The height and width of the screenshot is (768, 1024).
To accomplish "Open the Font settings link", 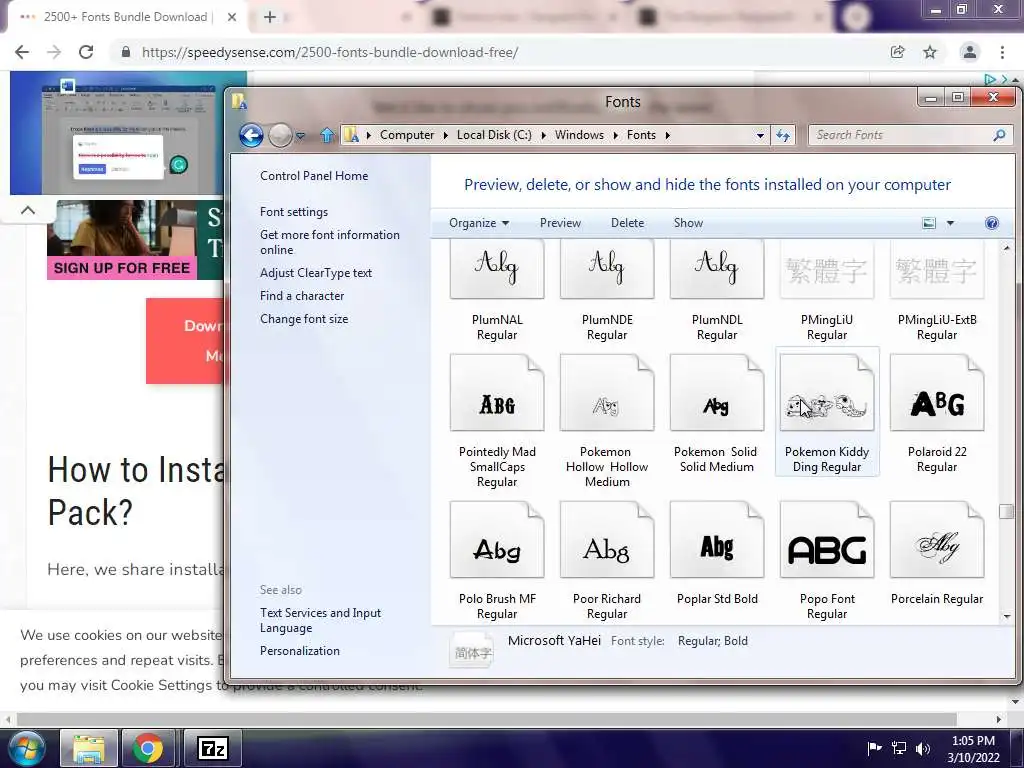I will [294, 212].
